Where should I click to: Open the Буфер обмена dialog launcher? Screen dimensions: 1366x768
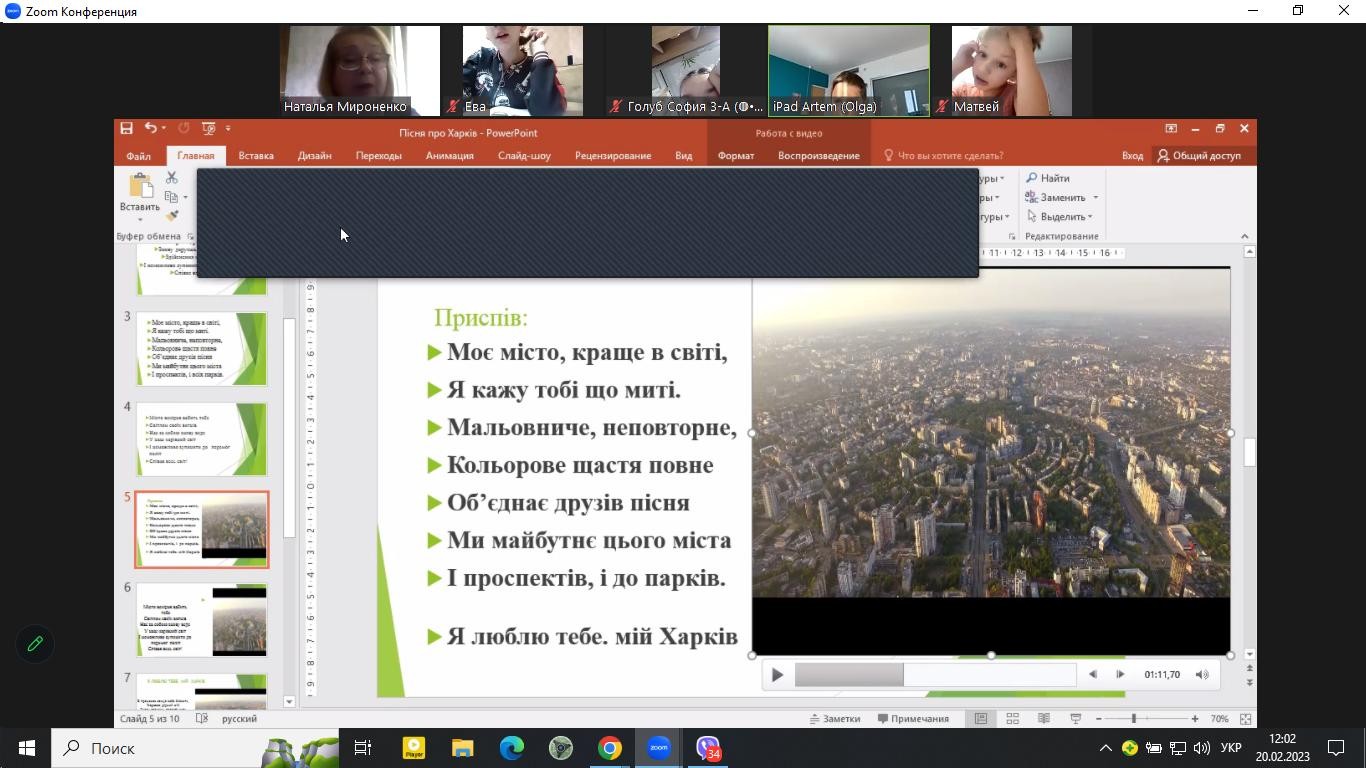[x=190, y=237]
